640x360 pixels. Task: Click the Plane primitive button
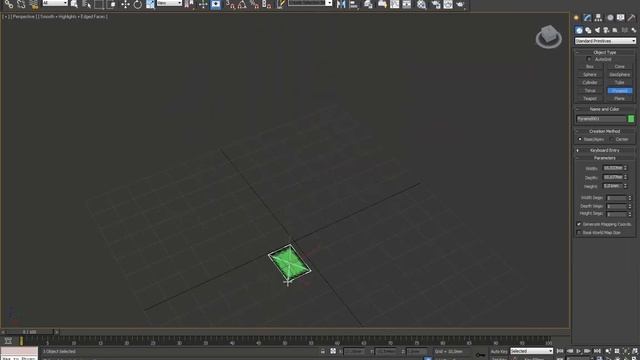pyautogui.click(x=620, y=98)
